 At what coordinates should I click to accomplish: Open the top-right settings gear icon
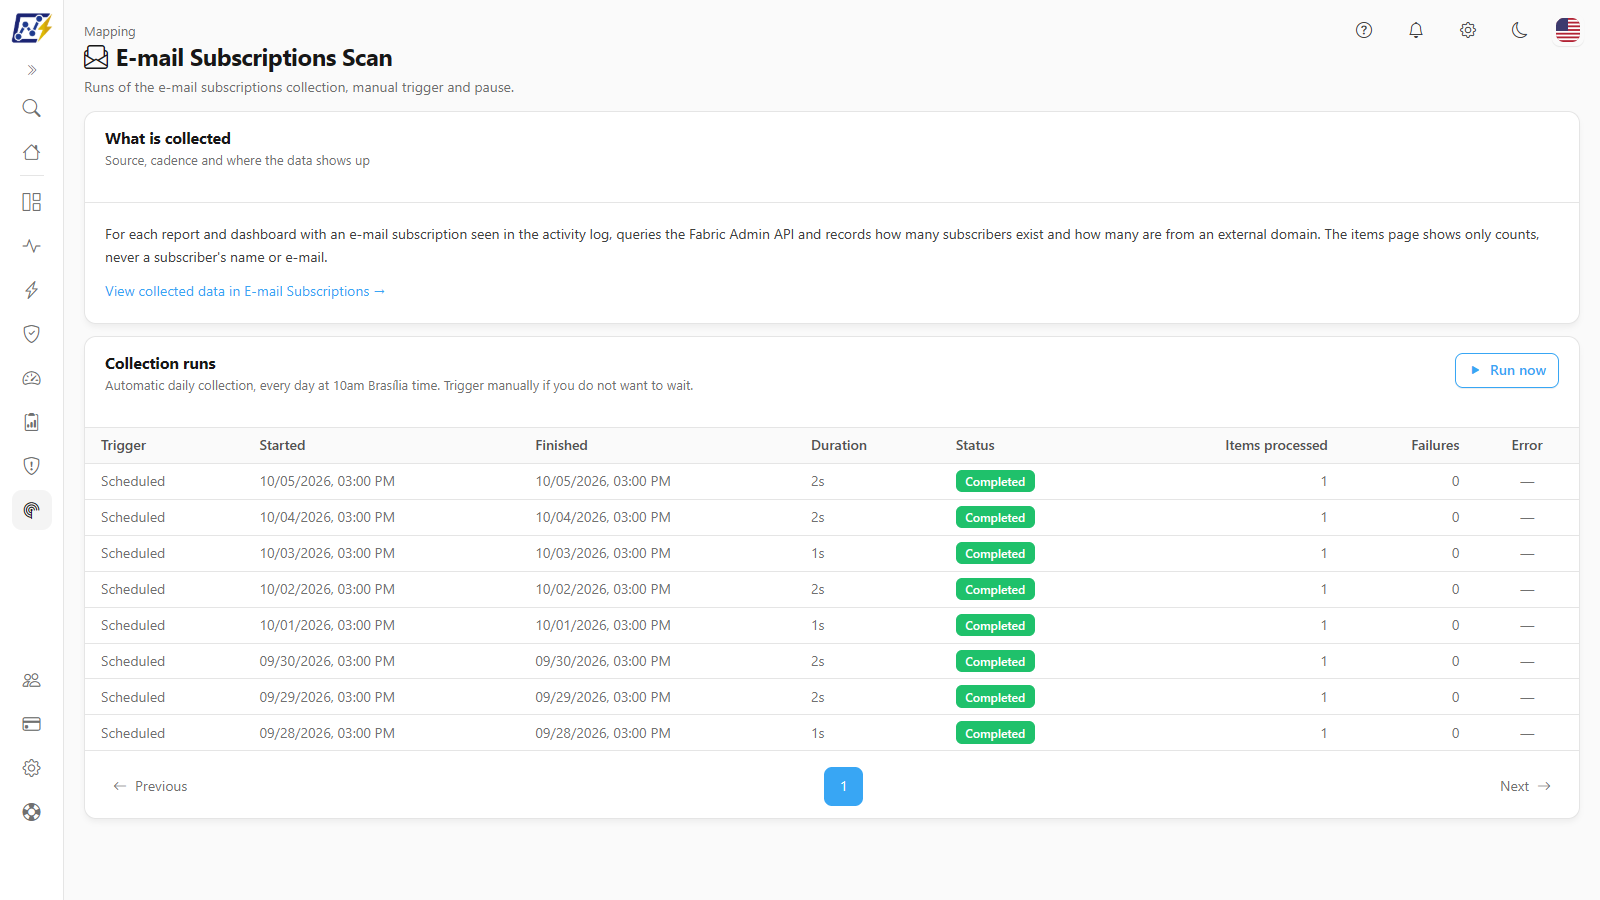click(1468, 30)
